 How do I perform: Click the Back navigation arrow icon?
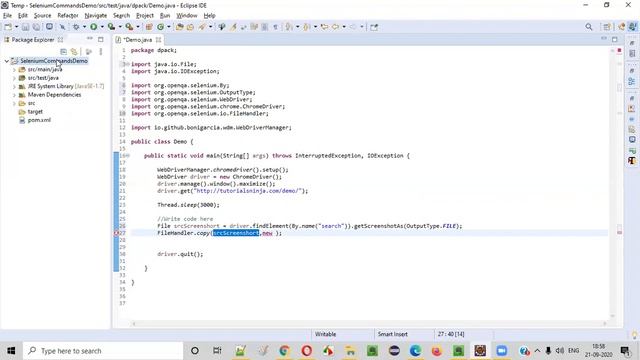(x=336, y=27)
